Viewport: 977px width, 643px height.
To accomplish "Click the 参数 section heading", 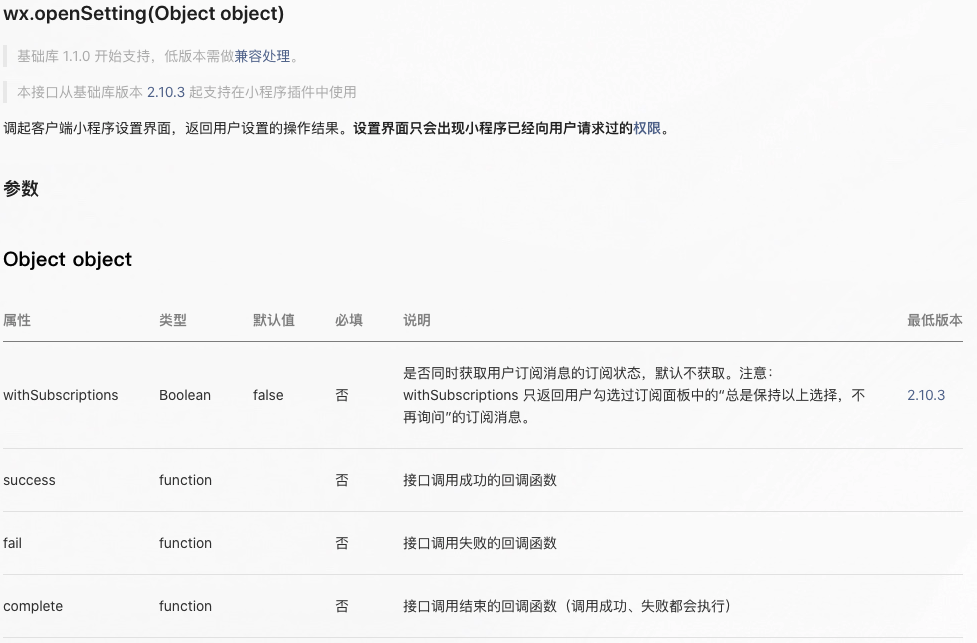I will click(x=21, y=189).
